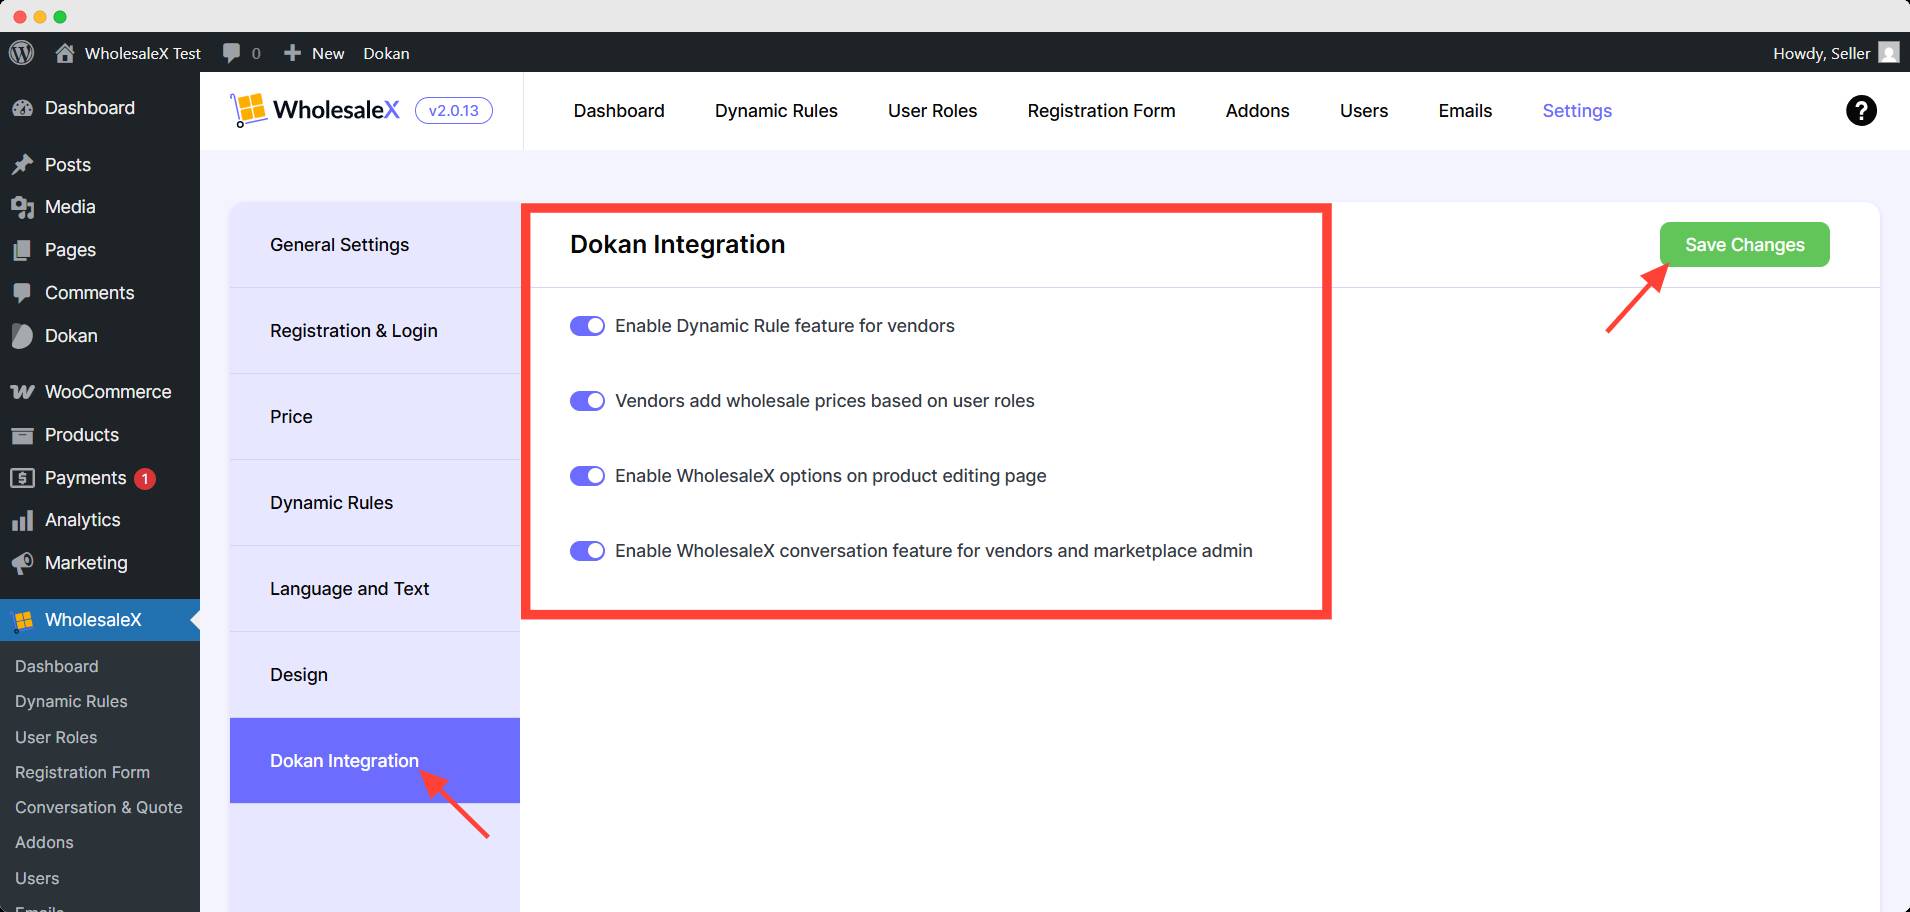Open the Settings top tab
This screenshot has width=1910, height=912.
1577,111
